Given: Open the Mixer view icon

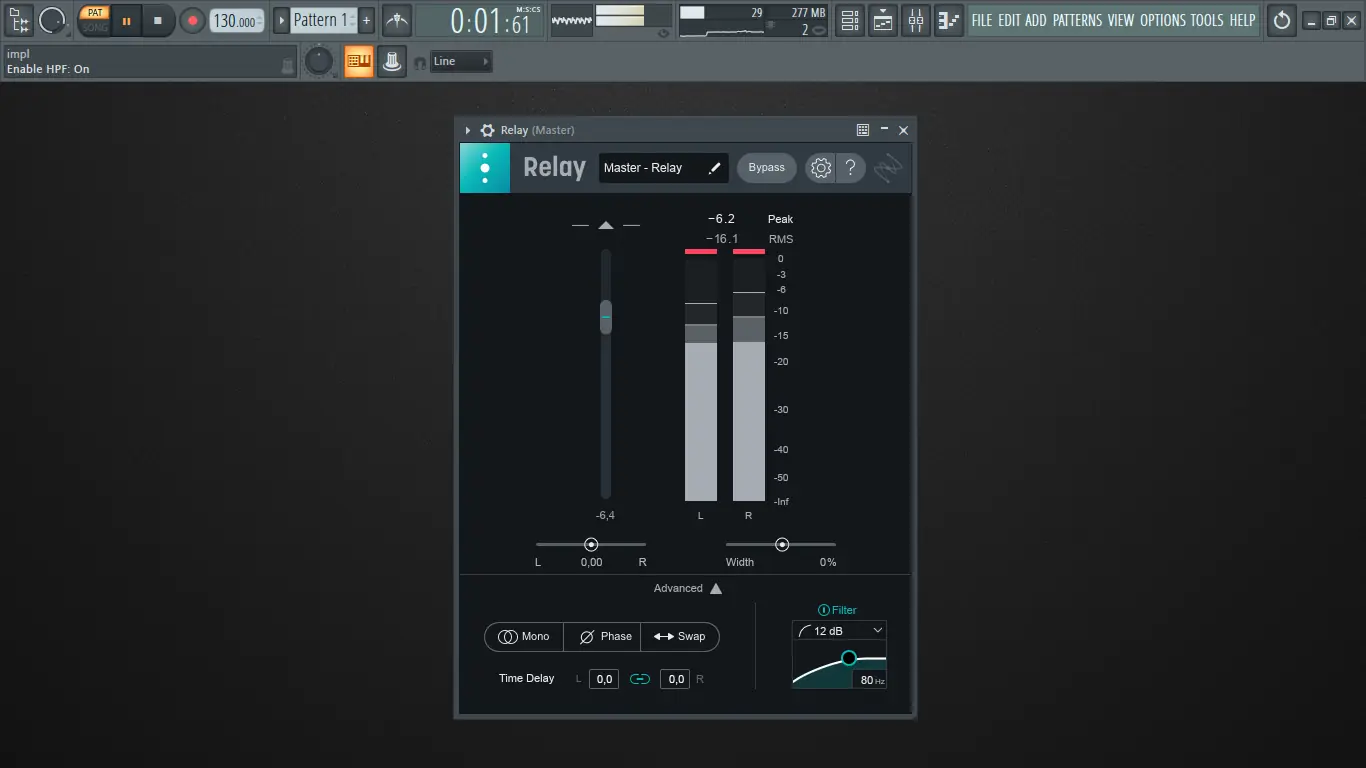Looking at the screenshot, I should [916, 20].
